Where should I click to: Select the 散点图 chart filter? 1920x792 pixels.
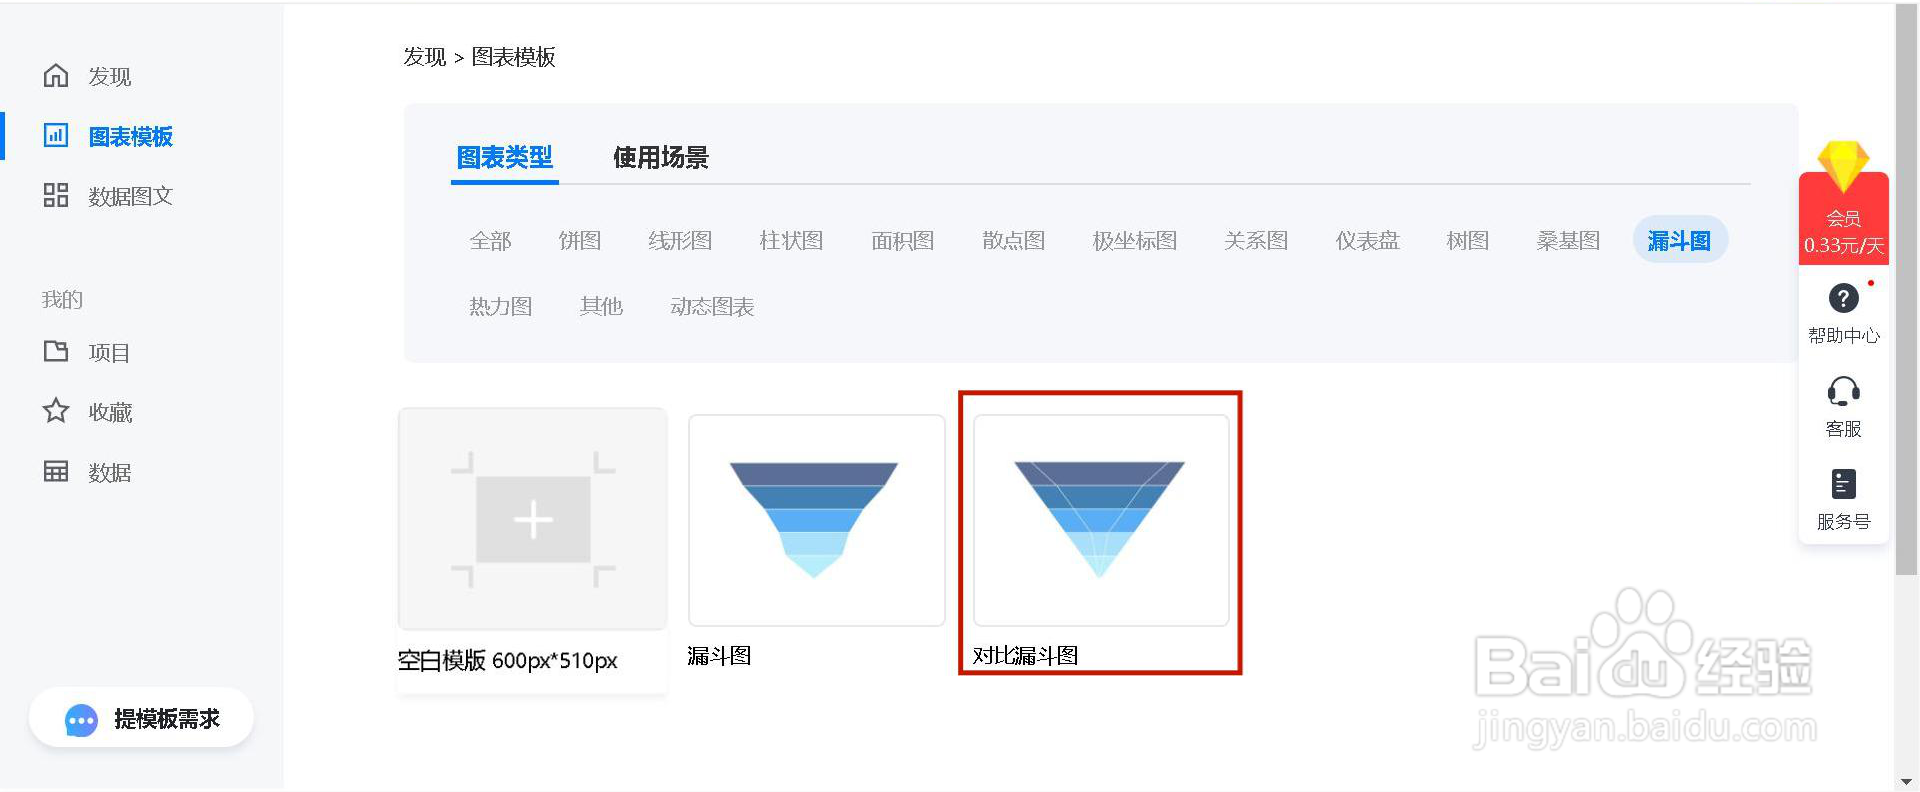1014,241
